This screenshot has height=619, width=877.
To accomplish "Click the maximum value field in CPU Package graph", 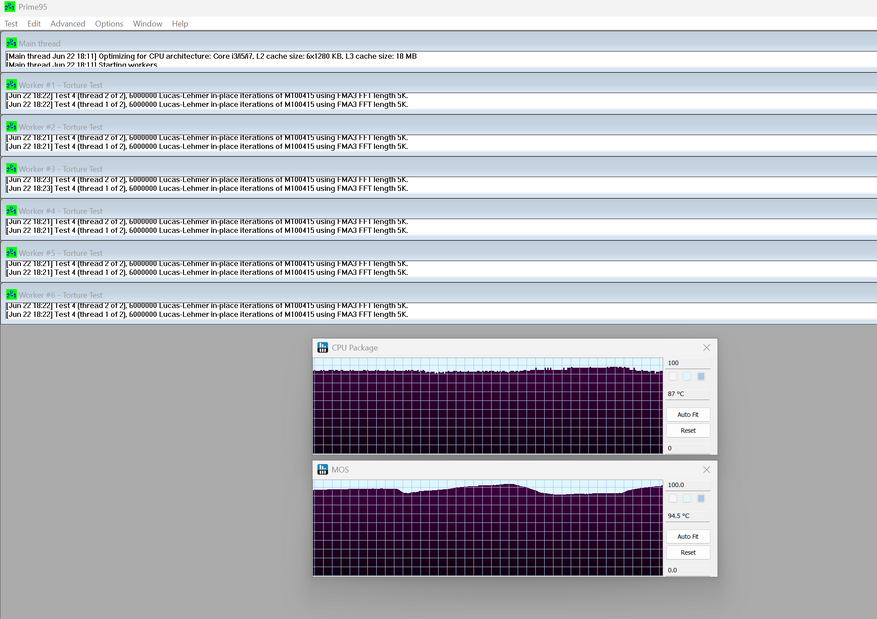I will tap(688, 363).
